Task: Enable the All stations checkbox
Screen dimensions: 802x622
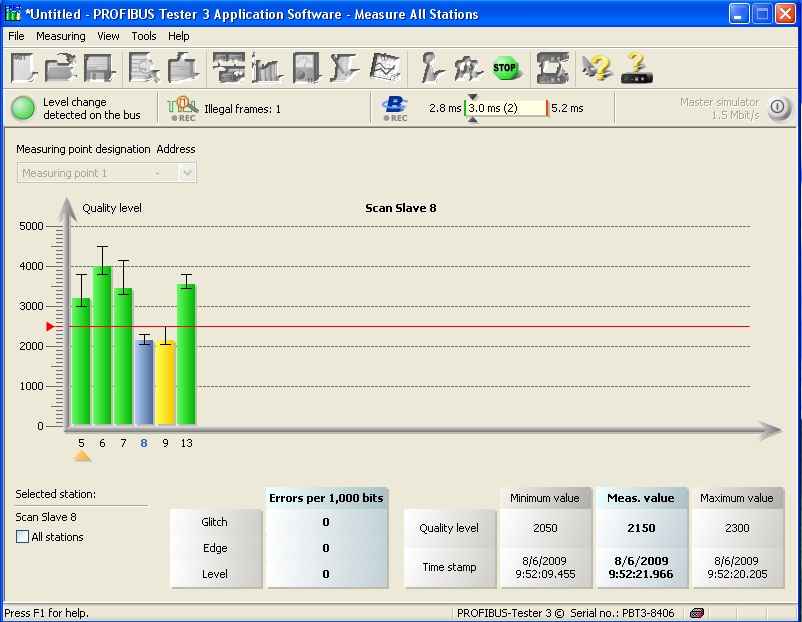Action: (x=23, y=537)
